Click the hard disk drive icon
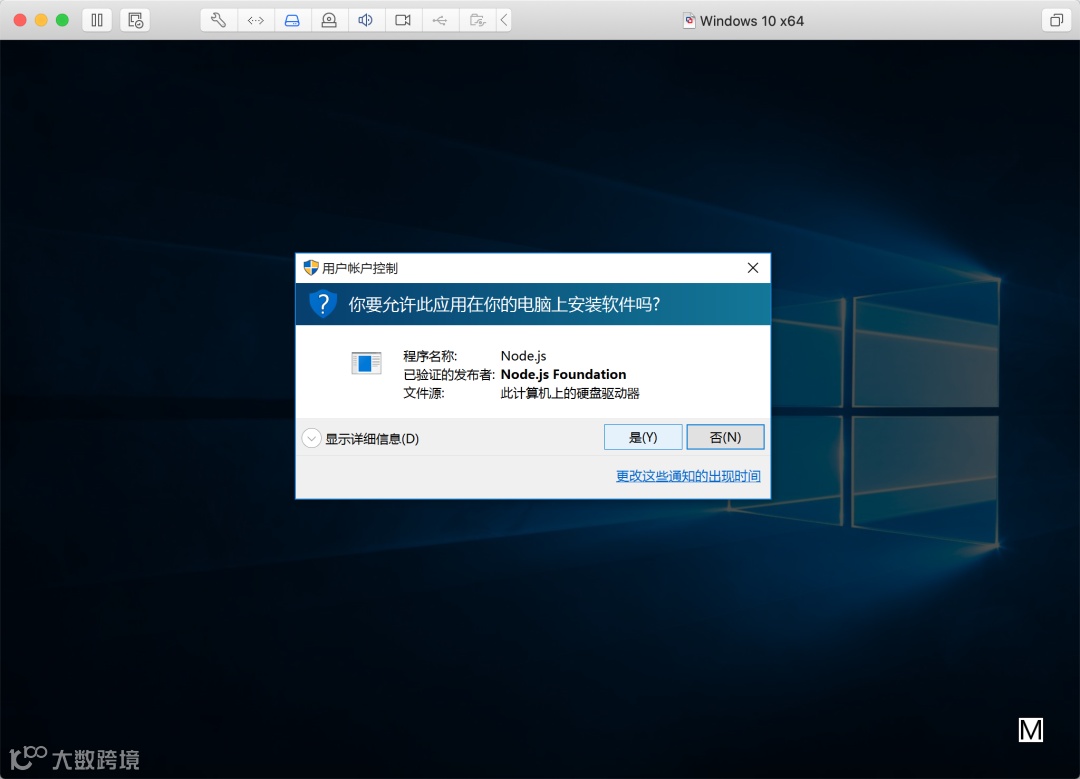Image resolution: width=1080 pixels, height=779 pixels. click(x=292, y=20)
